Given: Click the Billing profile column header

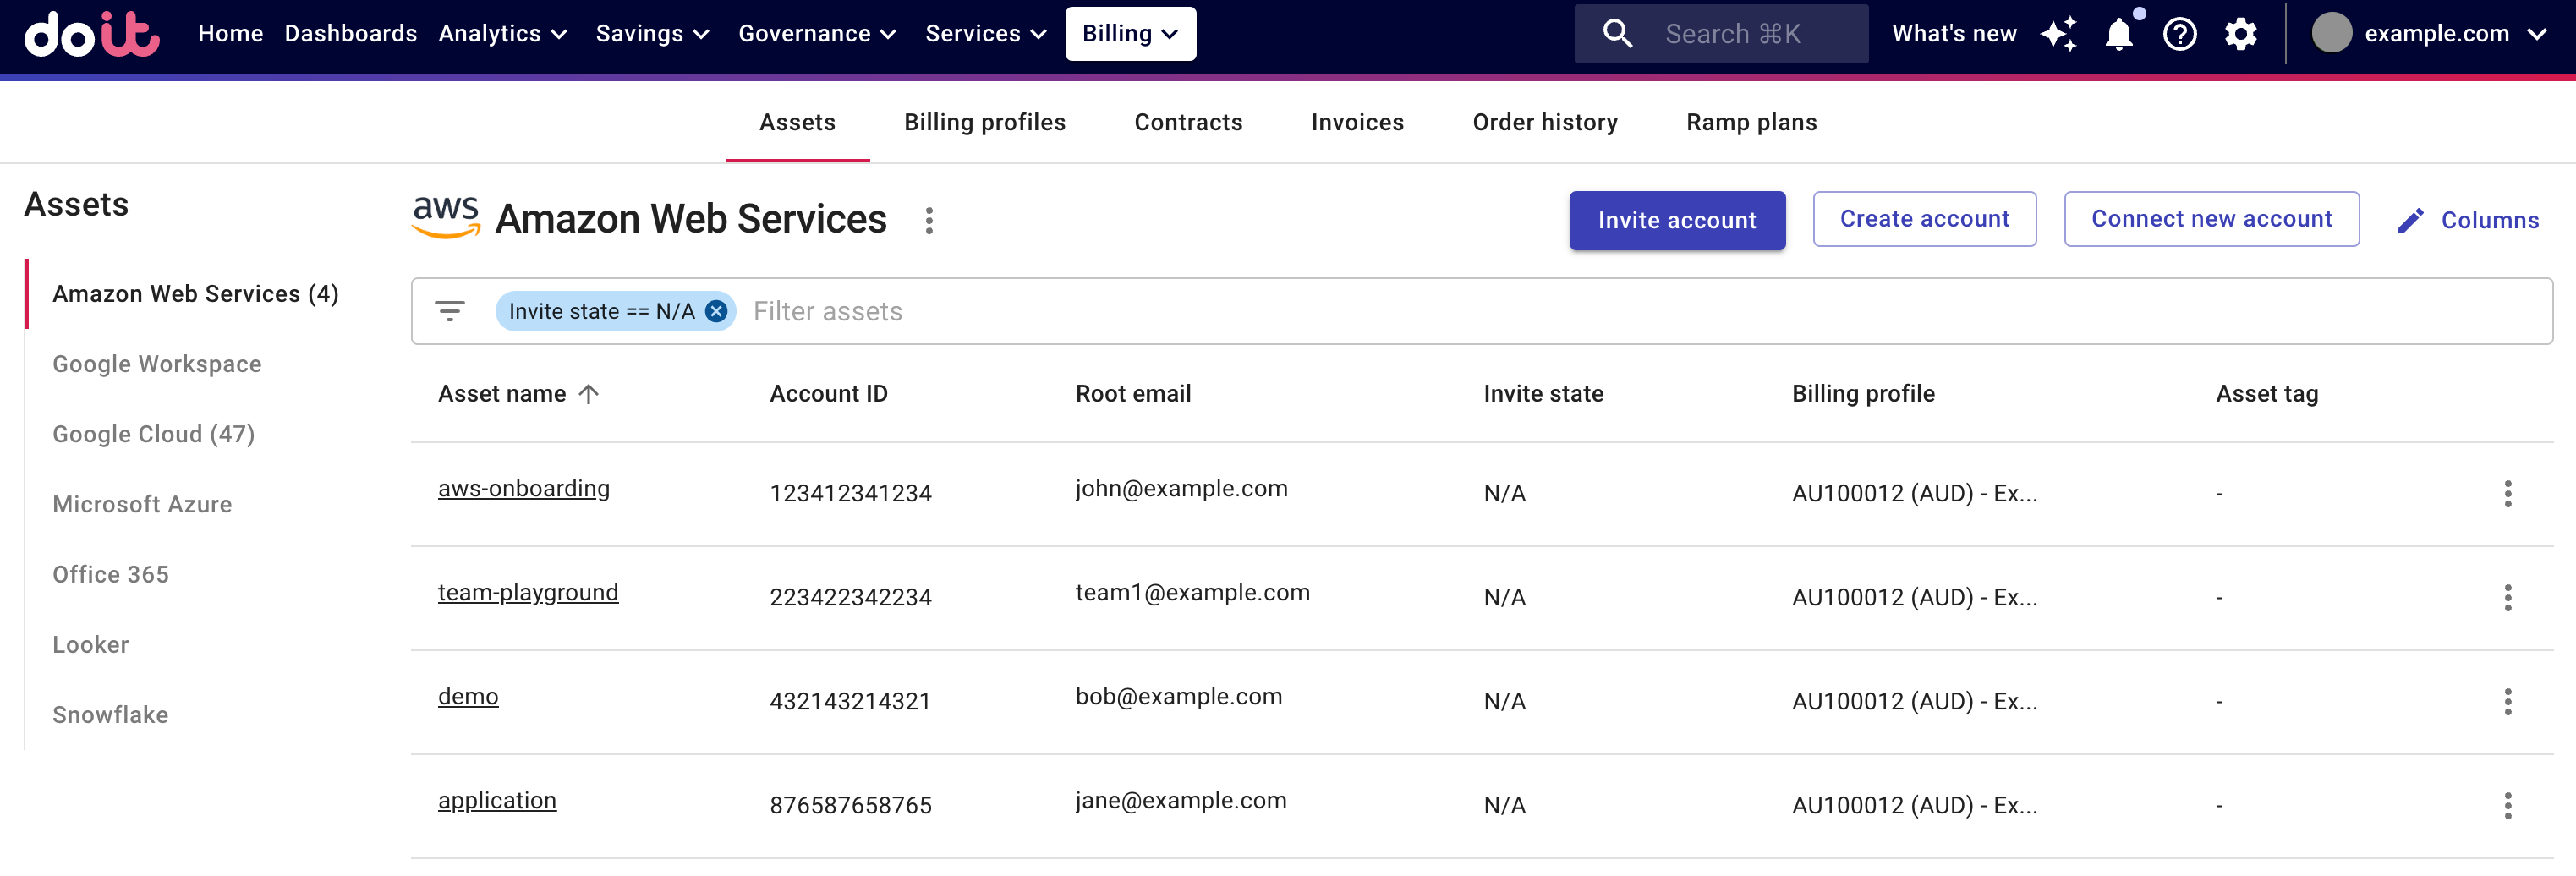Looking at the screenshot, I should pos(1863,394).
